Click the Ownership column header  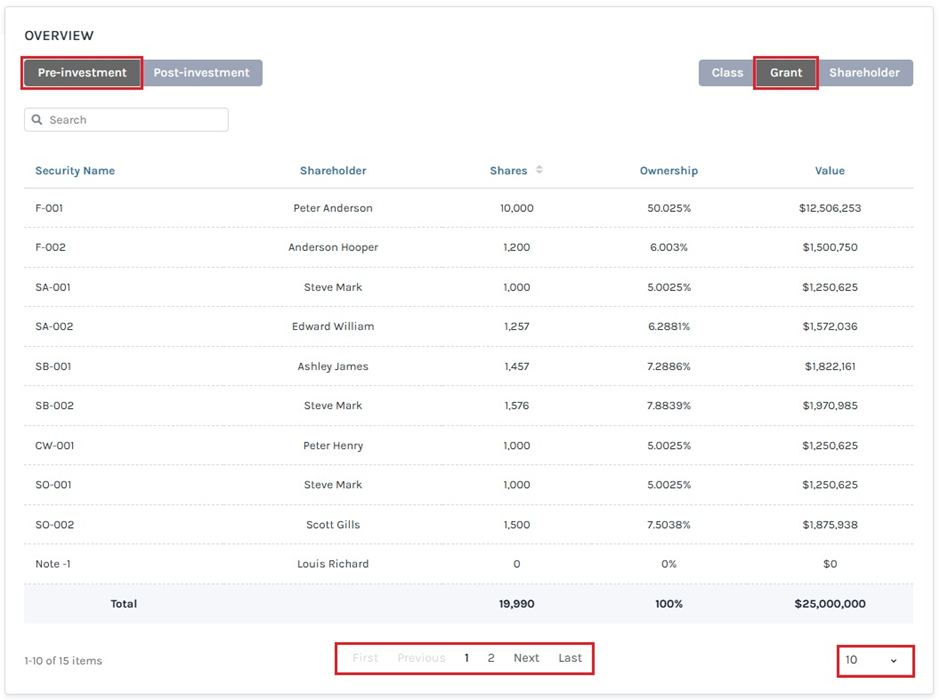(669, 171)
